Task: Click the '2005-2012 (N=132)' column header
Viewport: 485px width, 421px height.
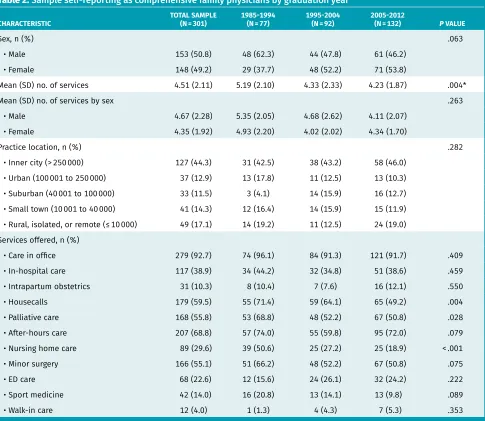Action: 387,19
